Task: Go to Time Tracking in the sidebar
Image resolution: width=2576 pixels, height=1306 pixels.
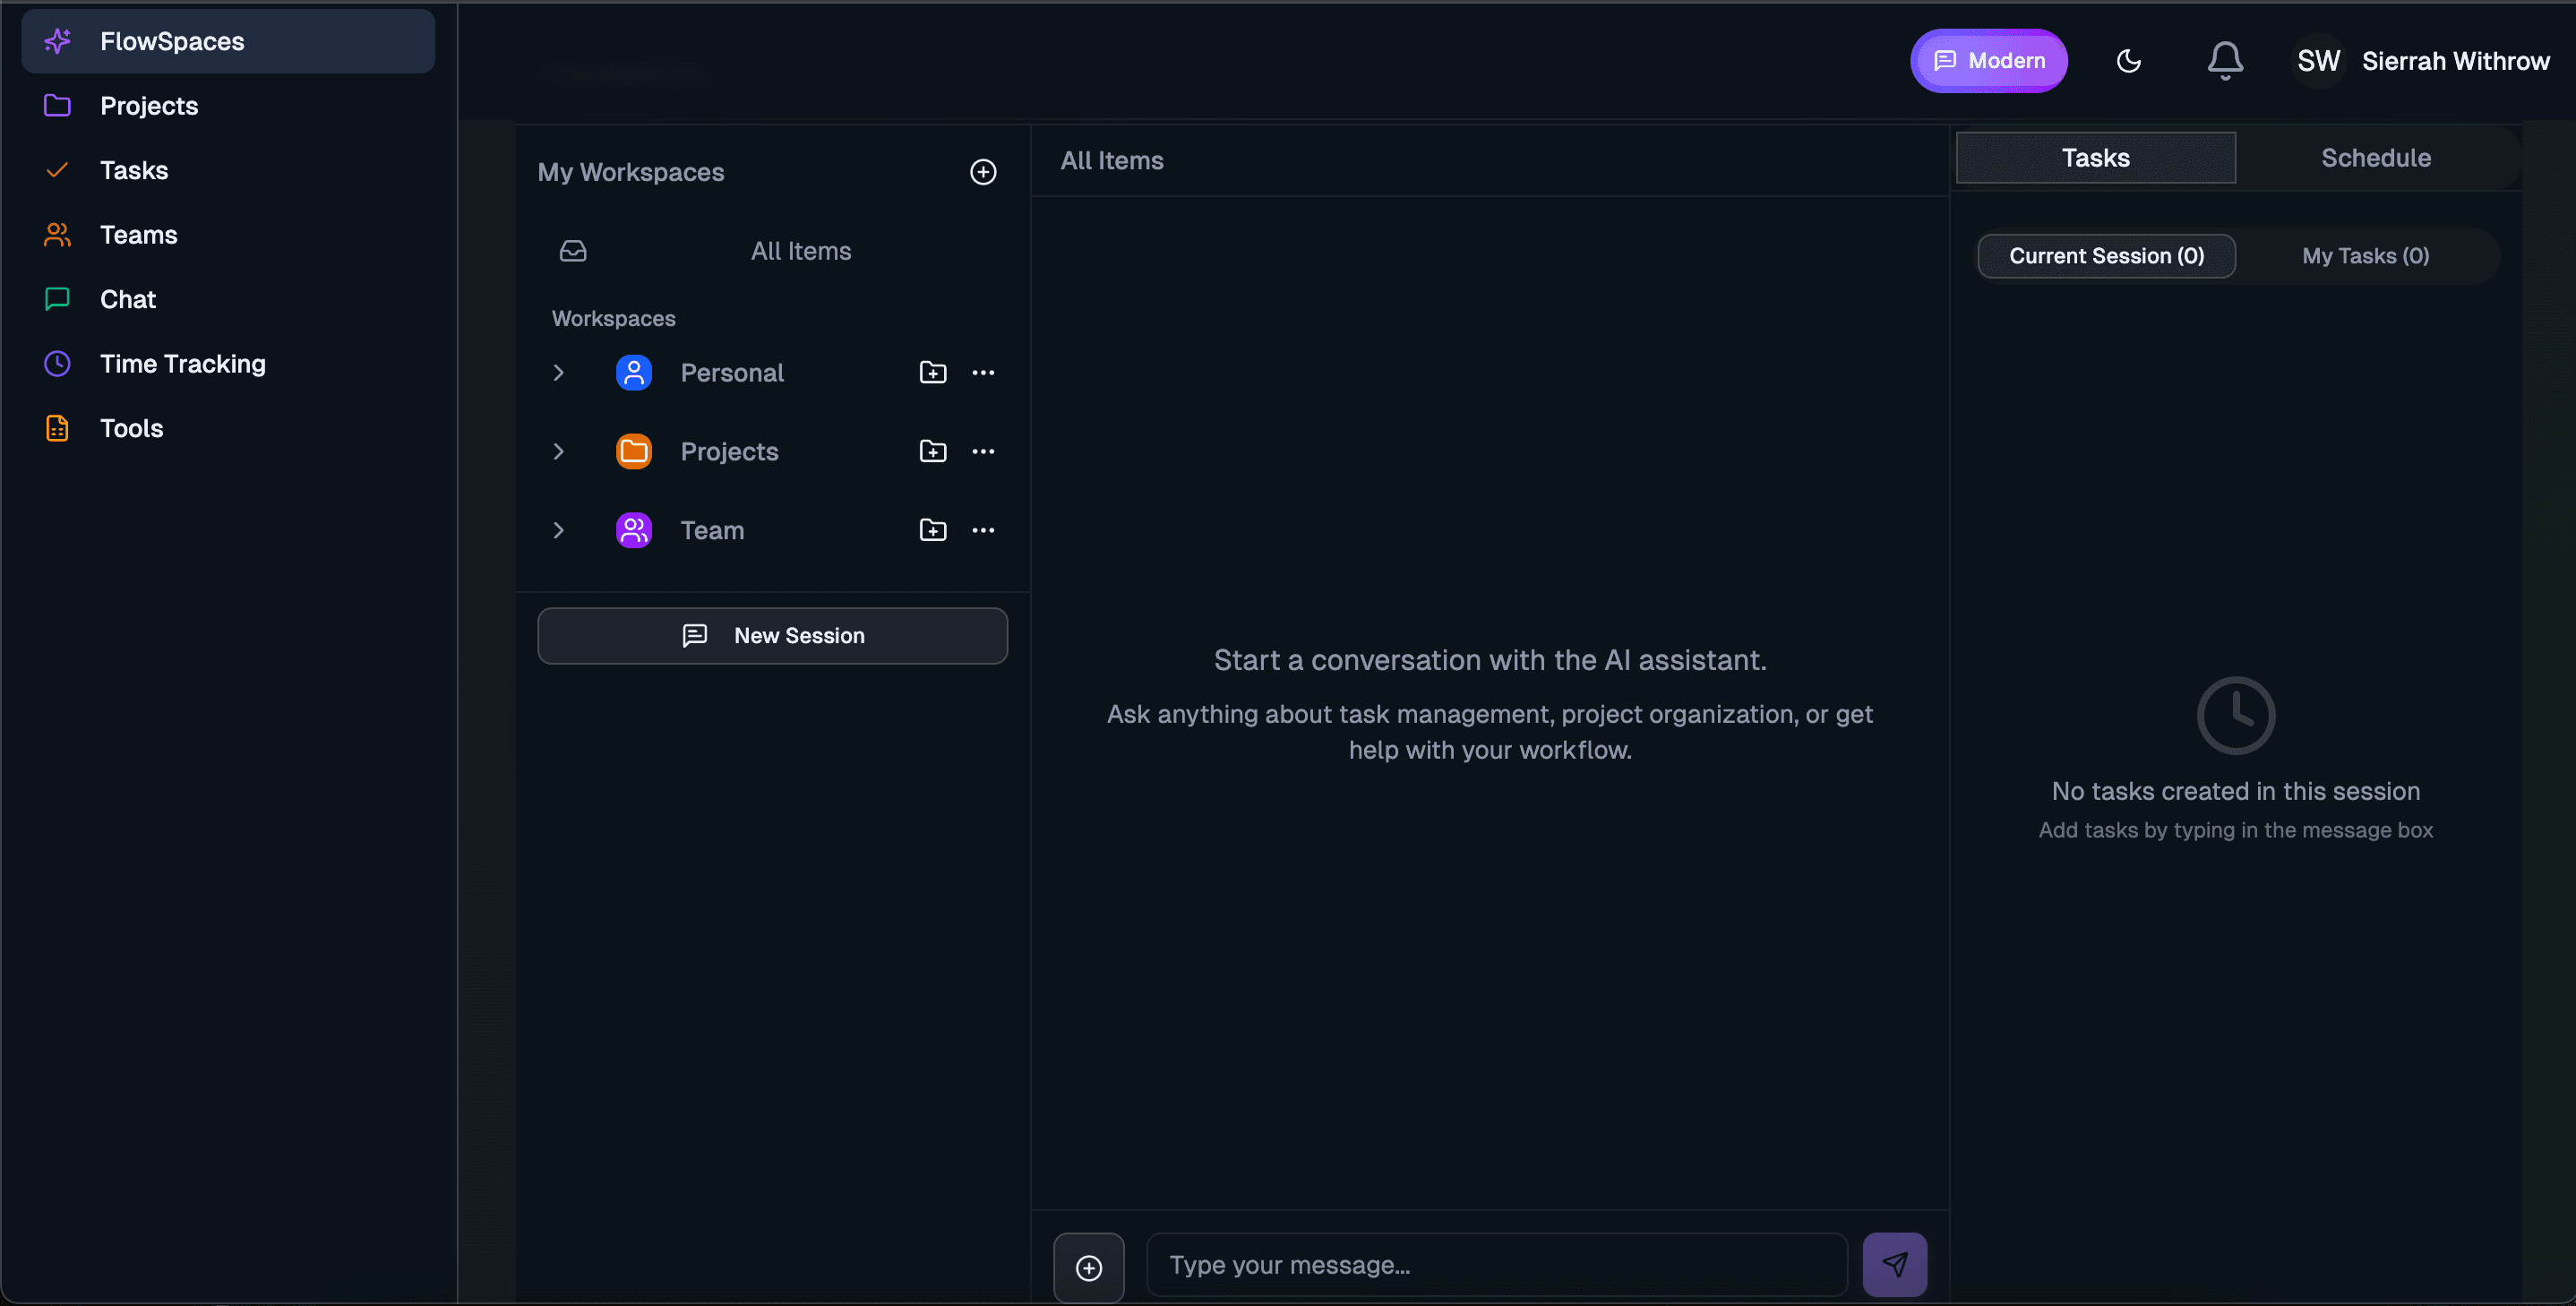Action: tap(228, 363)
